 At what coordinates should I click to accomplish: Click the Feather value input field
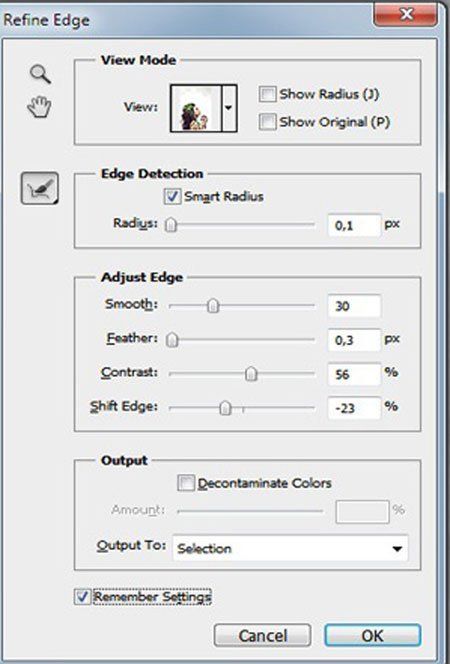click(354, 340)
